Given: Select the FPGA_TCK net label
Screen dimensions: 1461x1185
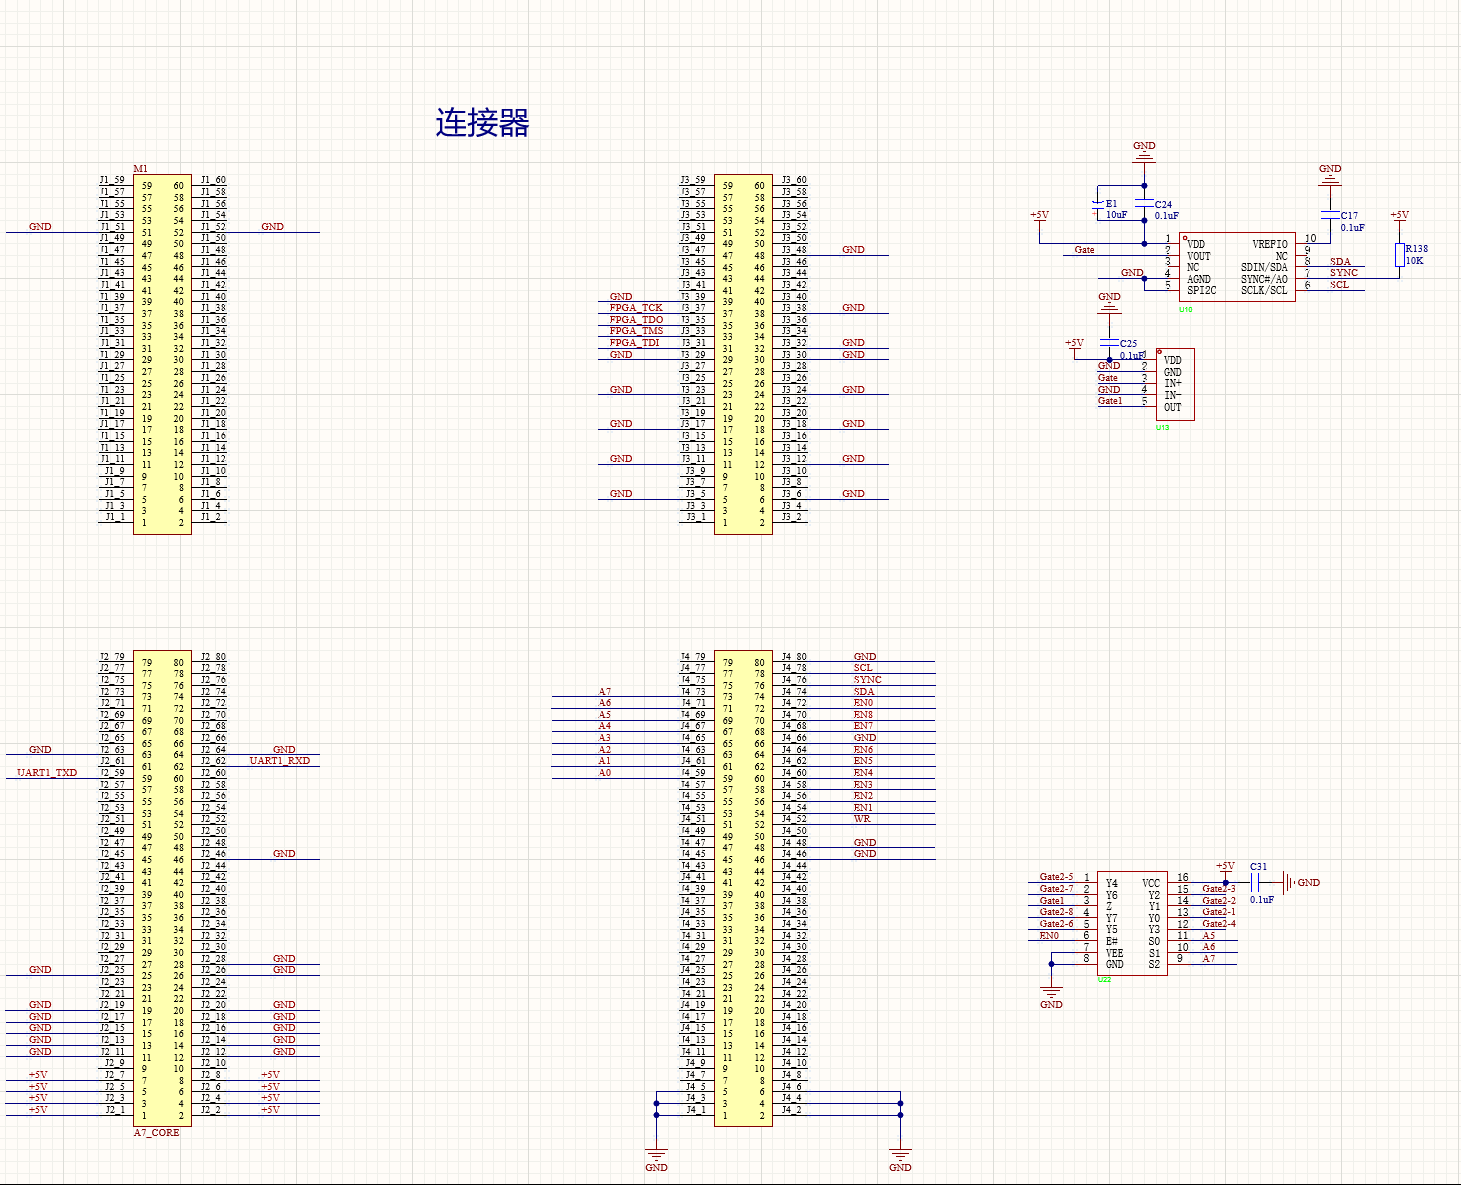Looking at the screenshot, I should [x=636, y=308].
